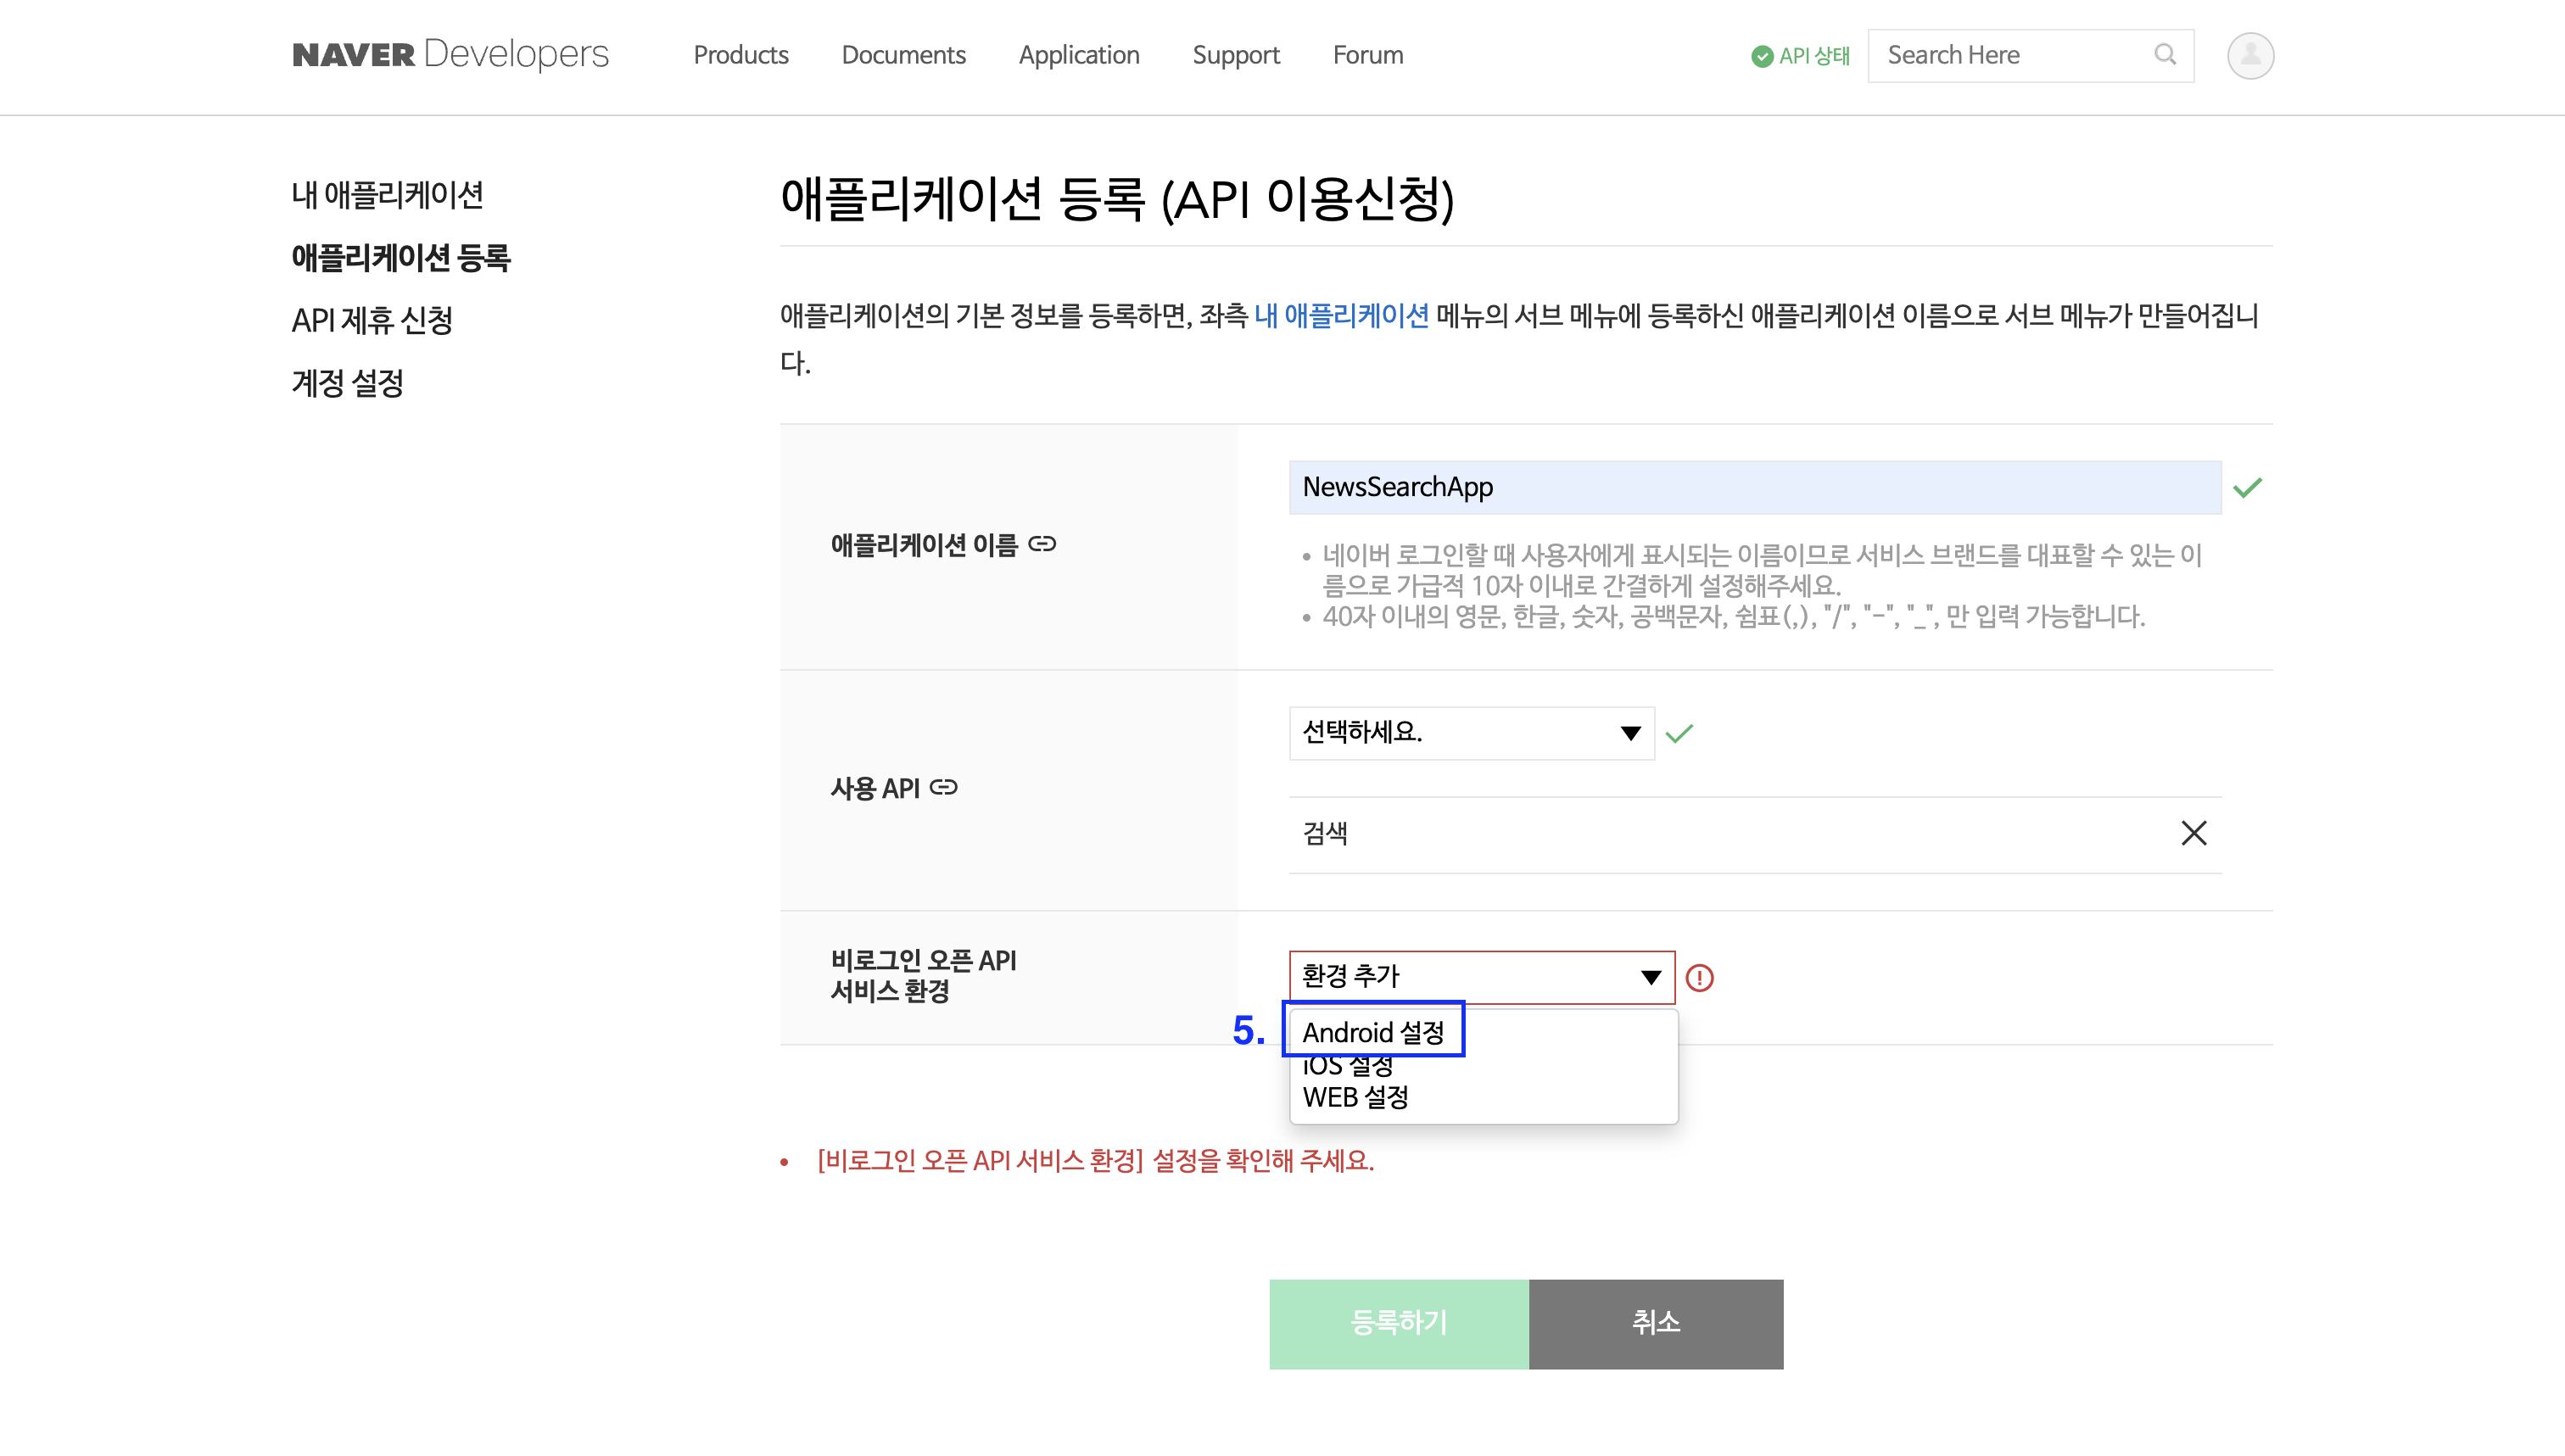Edit the NewsSearchApp name field
2565x1456 pixels.
click(1755, 487)
